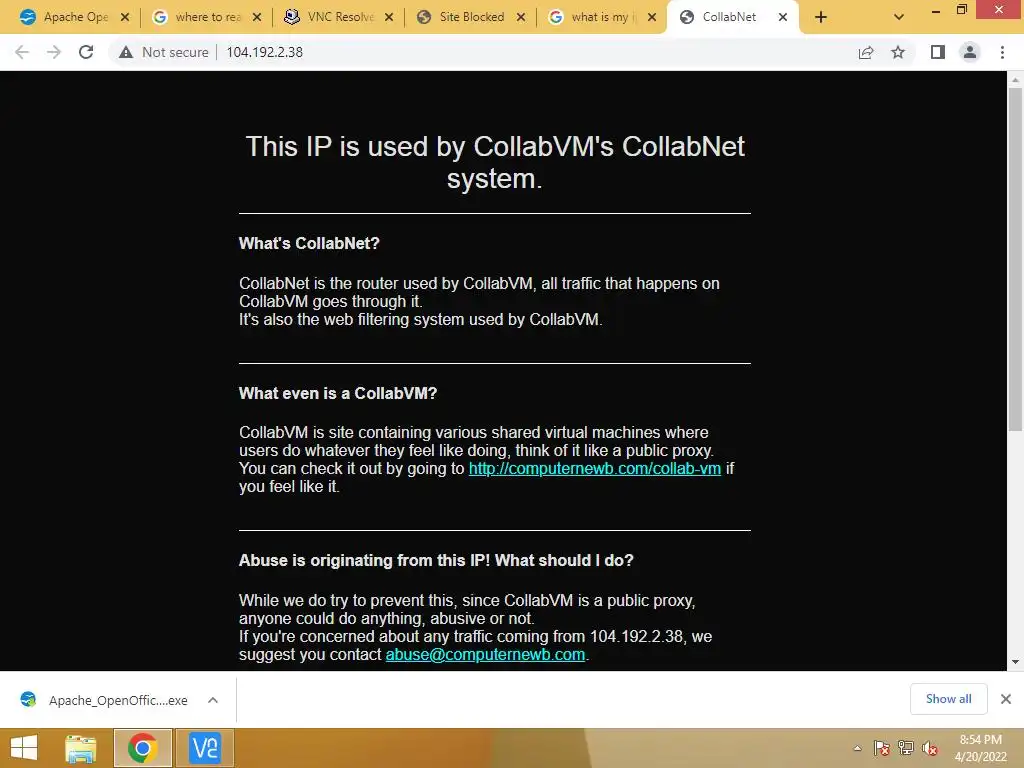This screenshot has width=1024, height=768.
Task: Click the muted volume tray icon
Action: (930, 748)
